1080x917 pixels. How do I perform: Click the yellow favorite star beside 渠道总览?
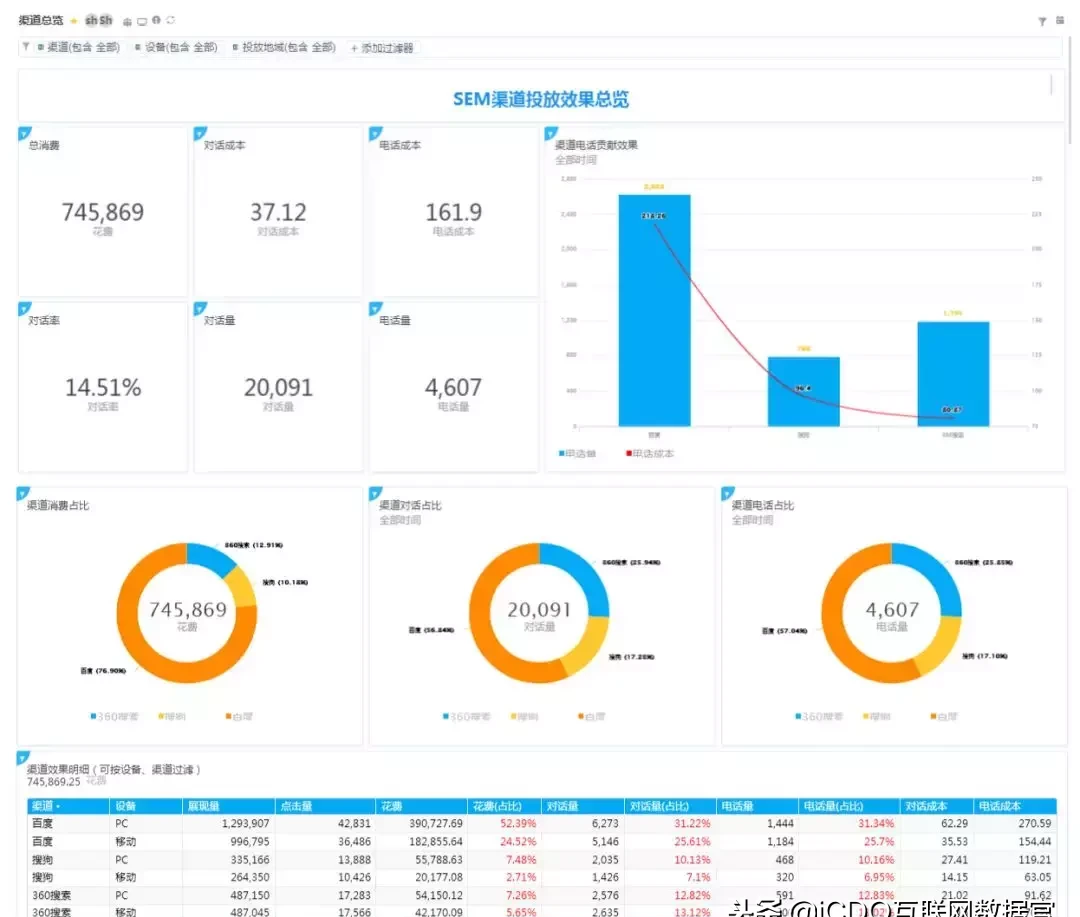point(74,21)
